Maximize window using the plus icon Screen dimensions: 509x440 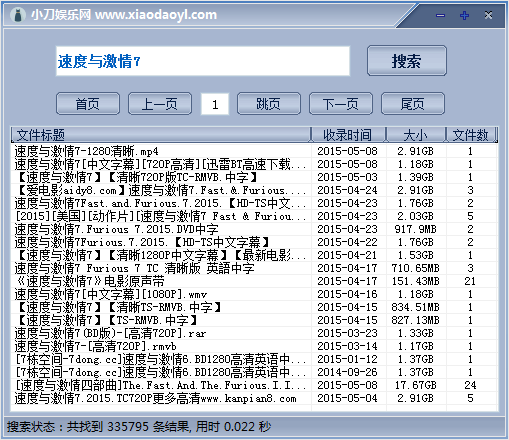click(x=464, y=15)
